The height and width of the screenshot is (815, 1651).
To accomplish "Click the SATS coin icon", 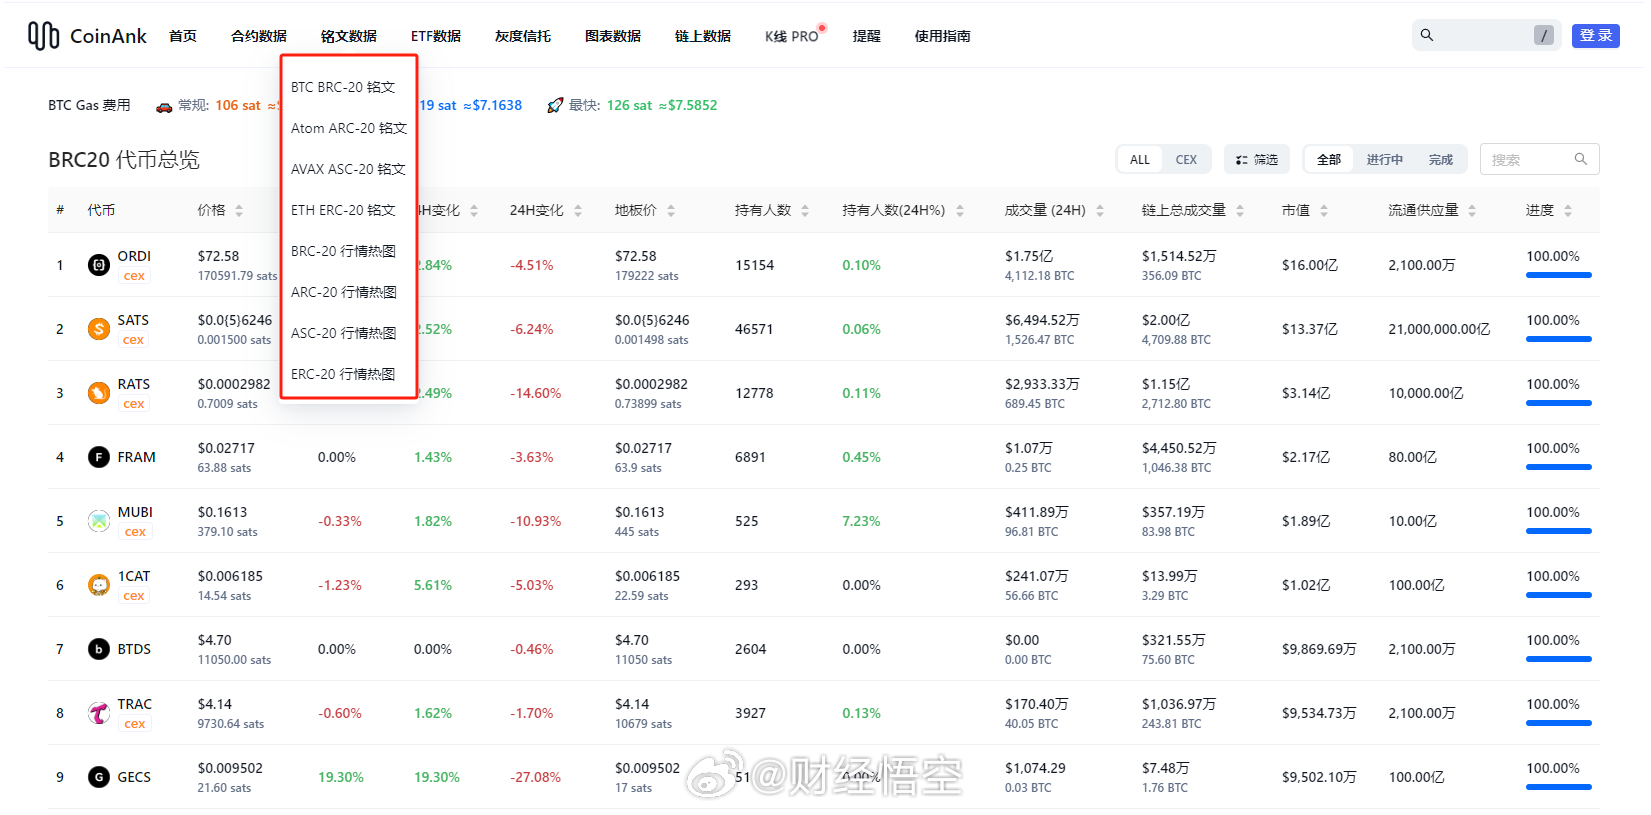I will pyautogui.click(x=99, y=329).
